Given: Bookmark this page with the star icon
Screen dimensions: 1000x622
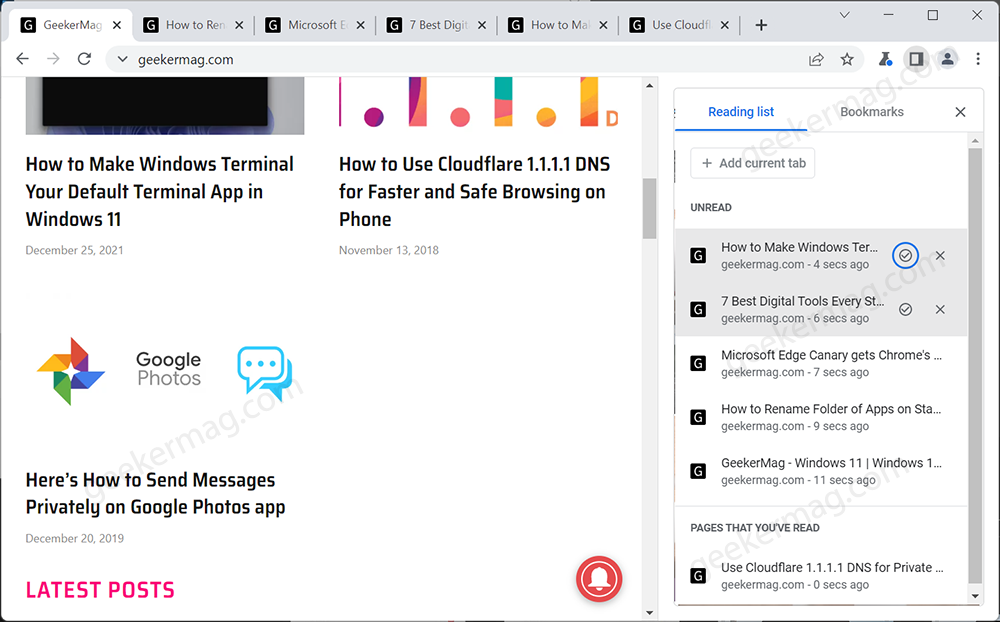Looking at the screenshot, I should [x=847, y=59].
